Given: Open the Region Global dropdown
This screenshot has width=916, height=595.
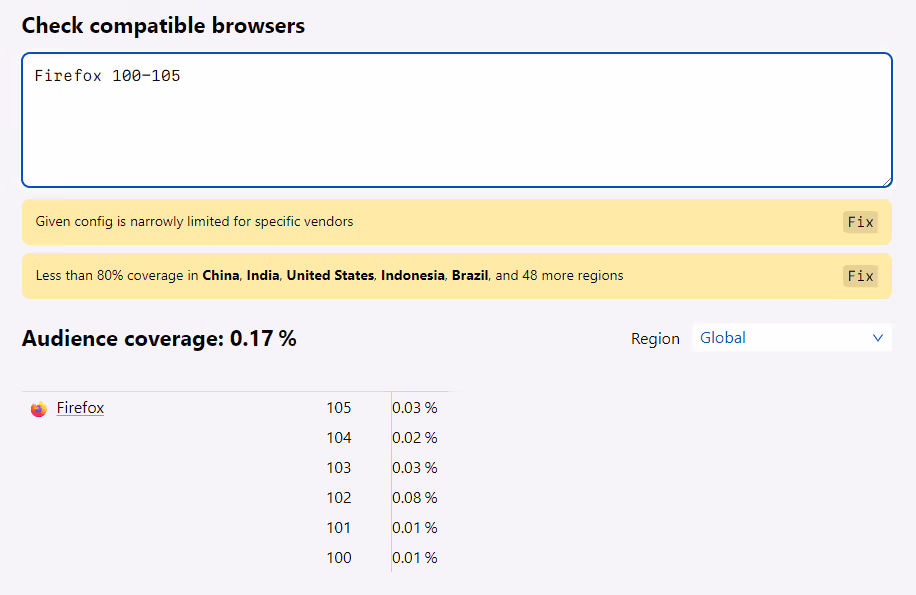Looking at the screenshot, I should 792,337.
